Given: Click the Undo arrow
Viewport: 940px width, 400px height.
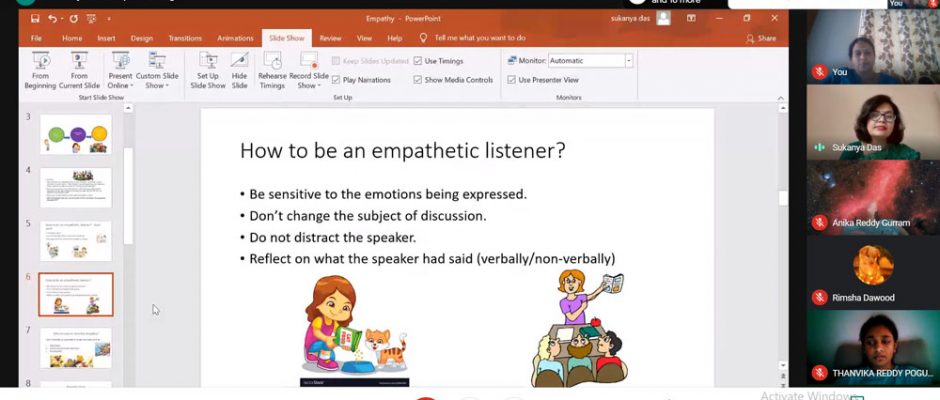Looking at the screenshot, I should 52,19.
